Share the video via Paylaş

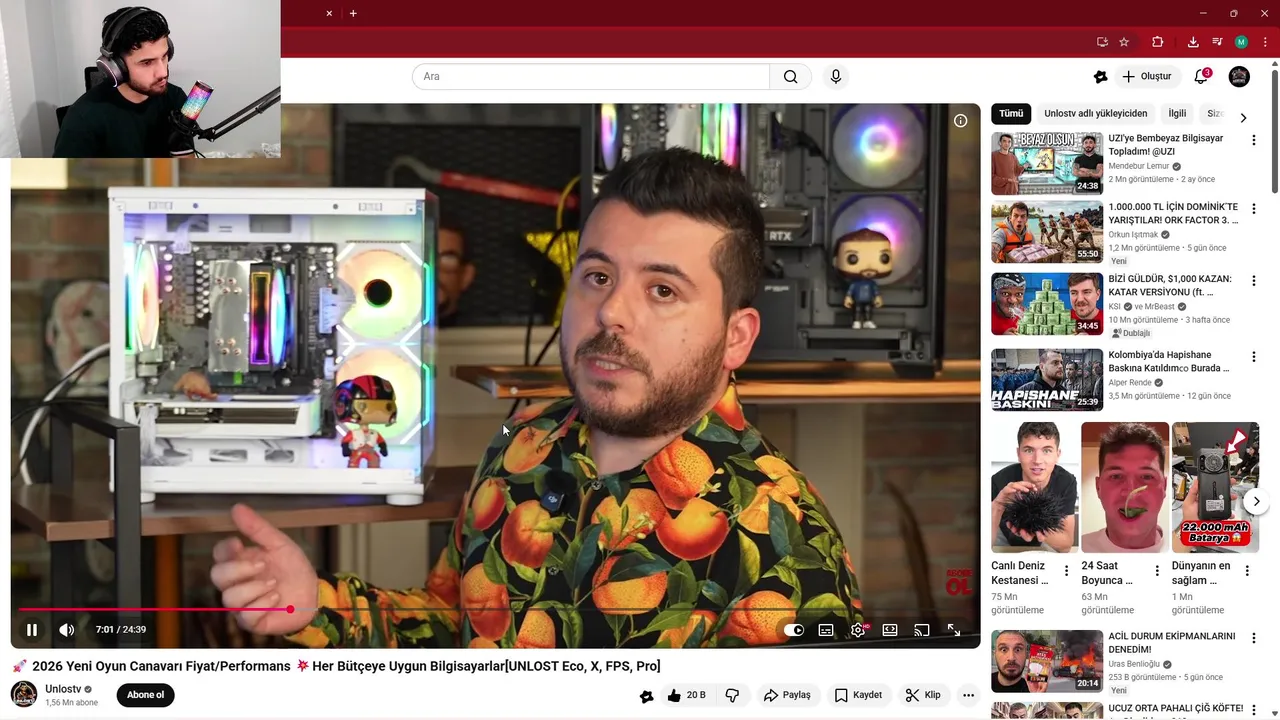(x=787, y=695)
